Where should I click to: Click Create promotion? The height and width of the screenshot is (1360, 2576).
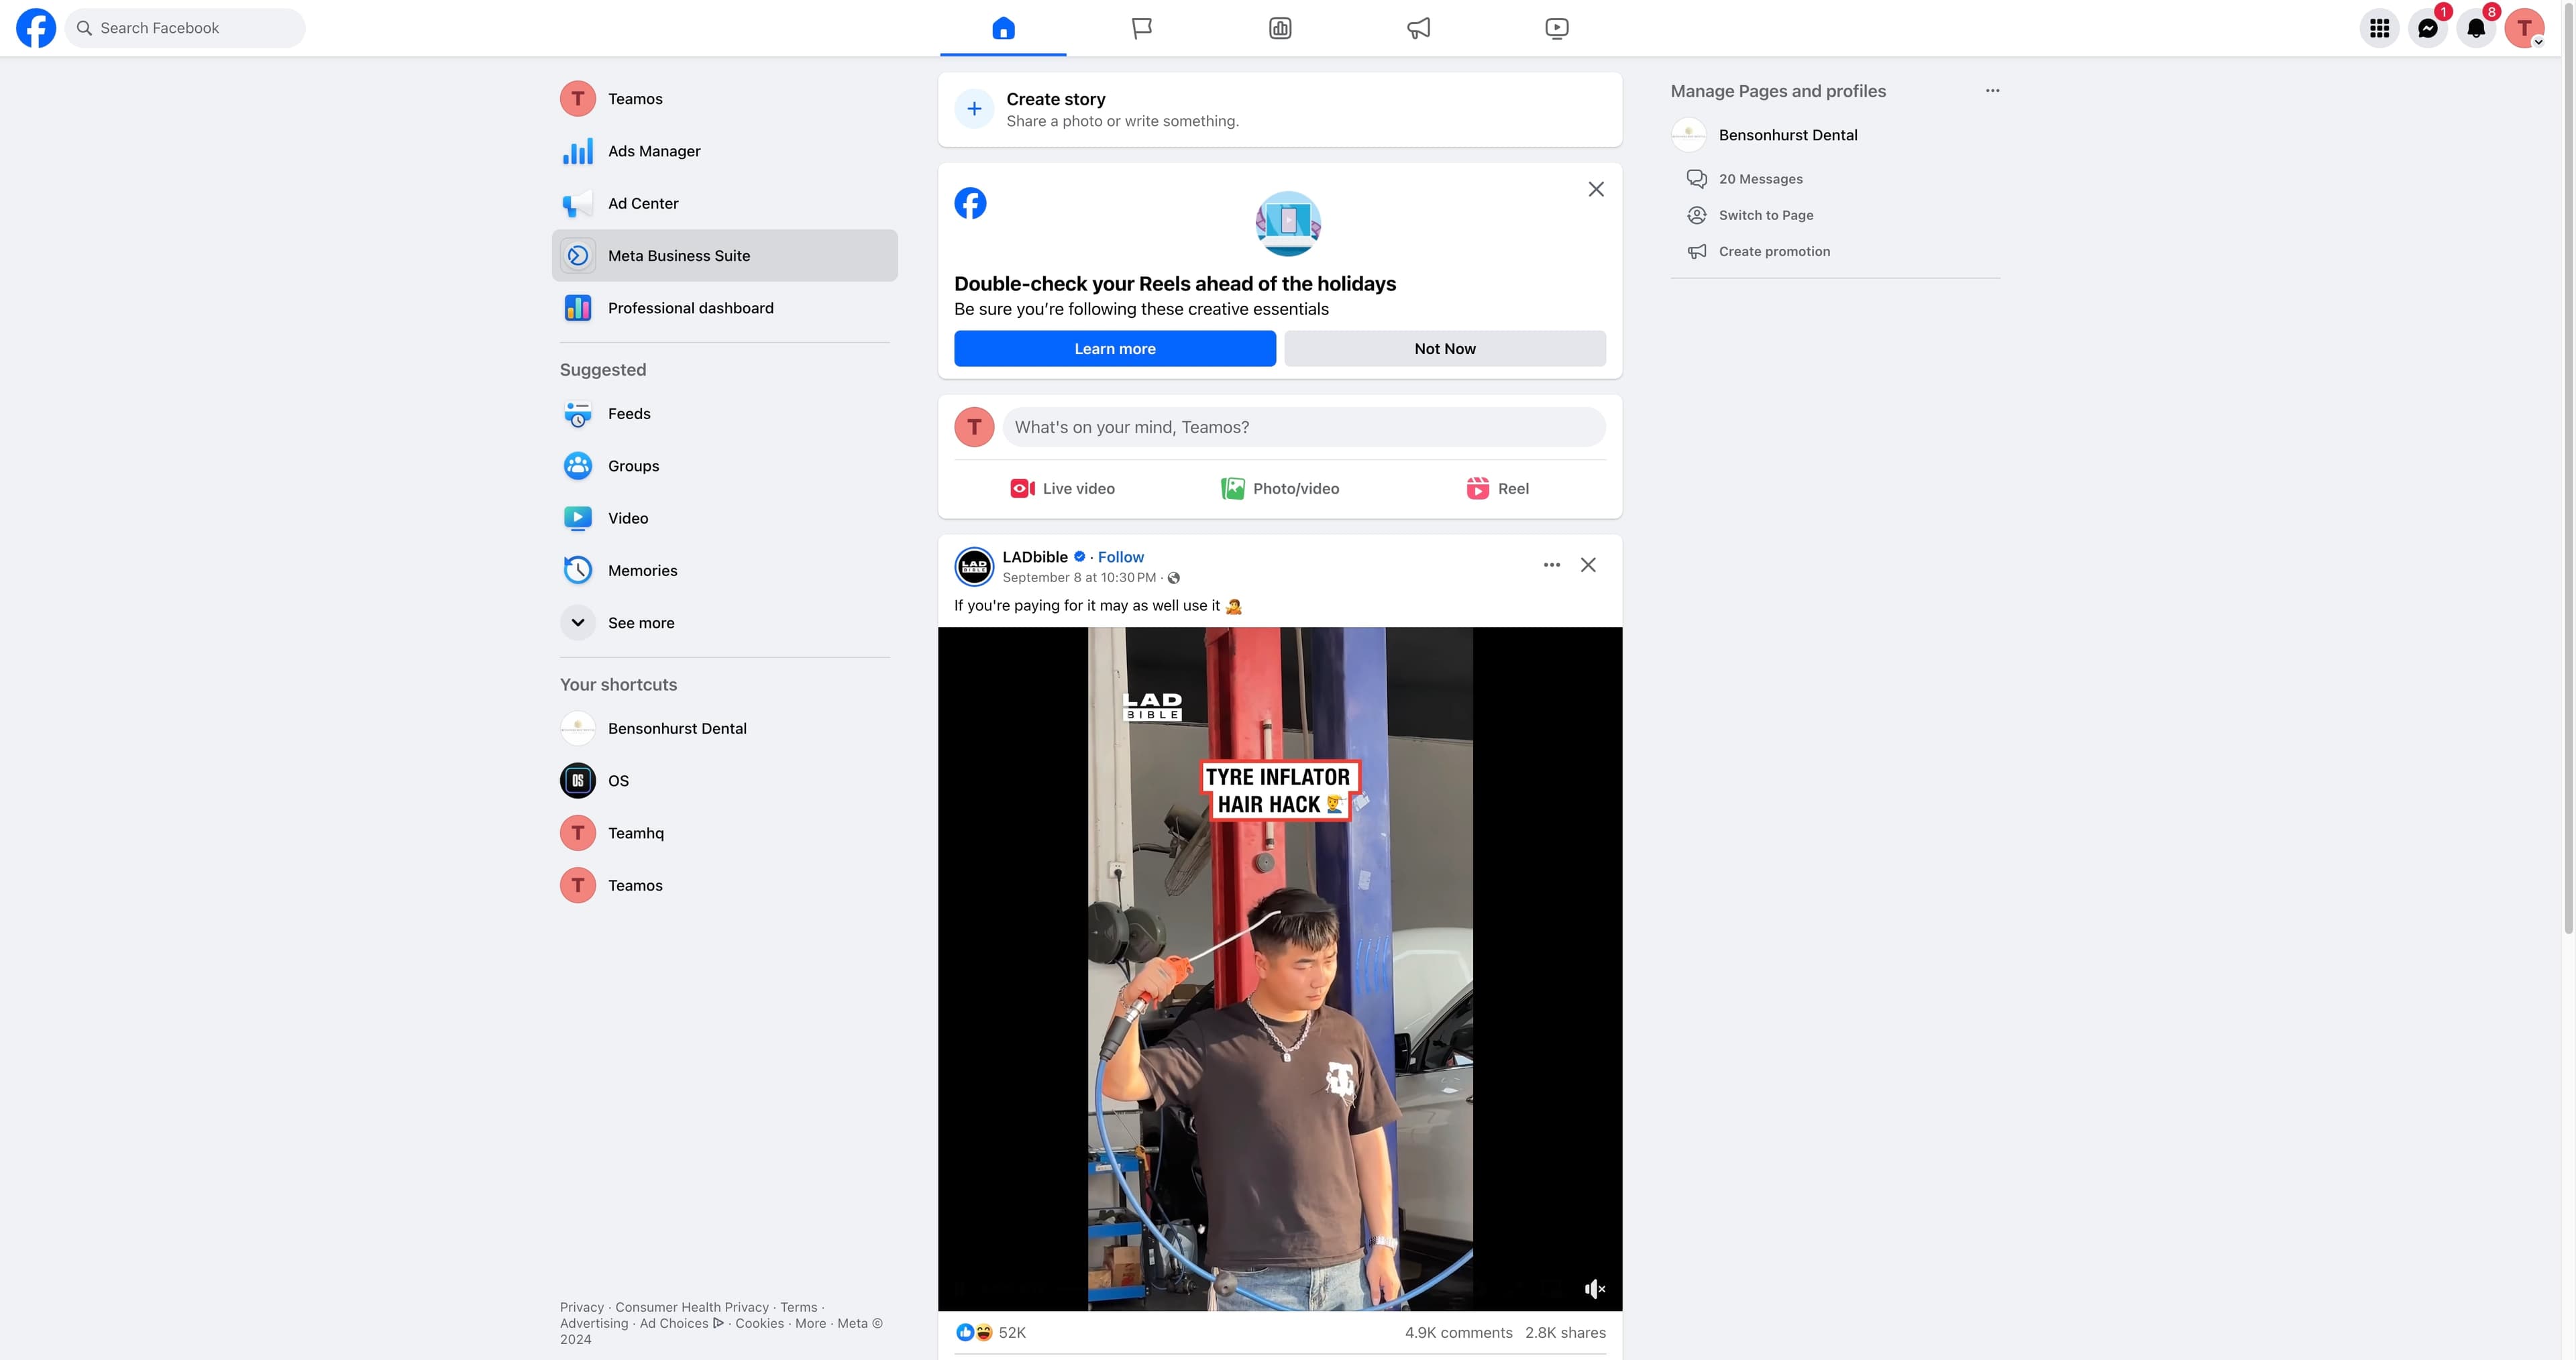[1773, 252]
